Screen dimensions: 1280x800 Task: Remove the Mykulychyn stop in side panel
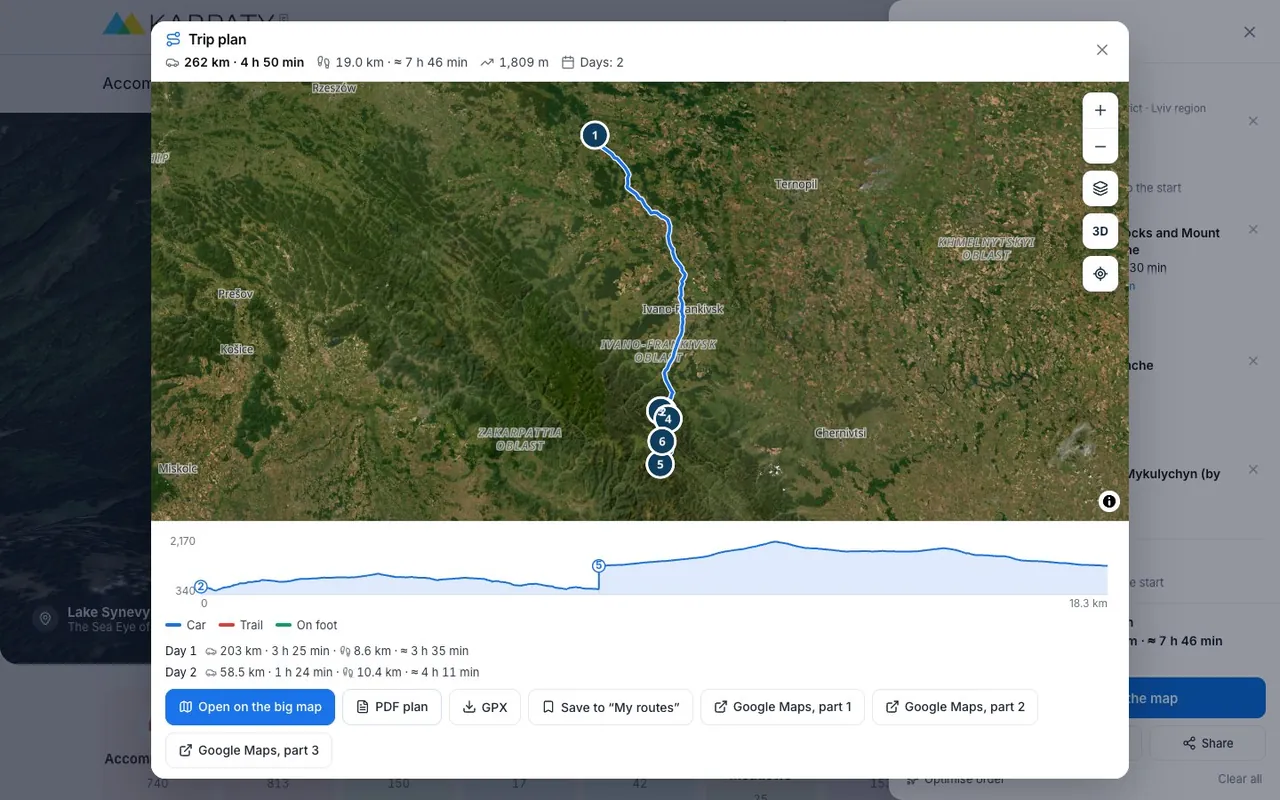1253,469
